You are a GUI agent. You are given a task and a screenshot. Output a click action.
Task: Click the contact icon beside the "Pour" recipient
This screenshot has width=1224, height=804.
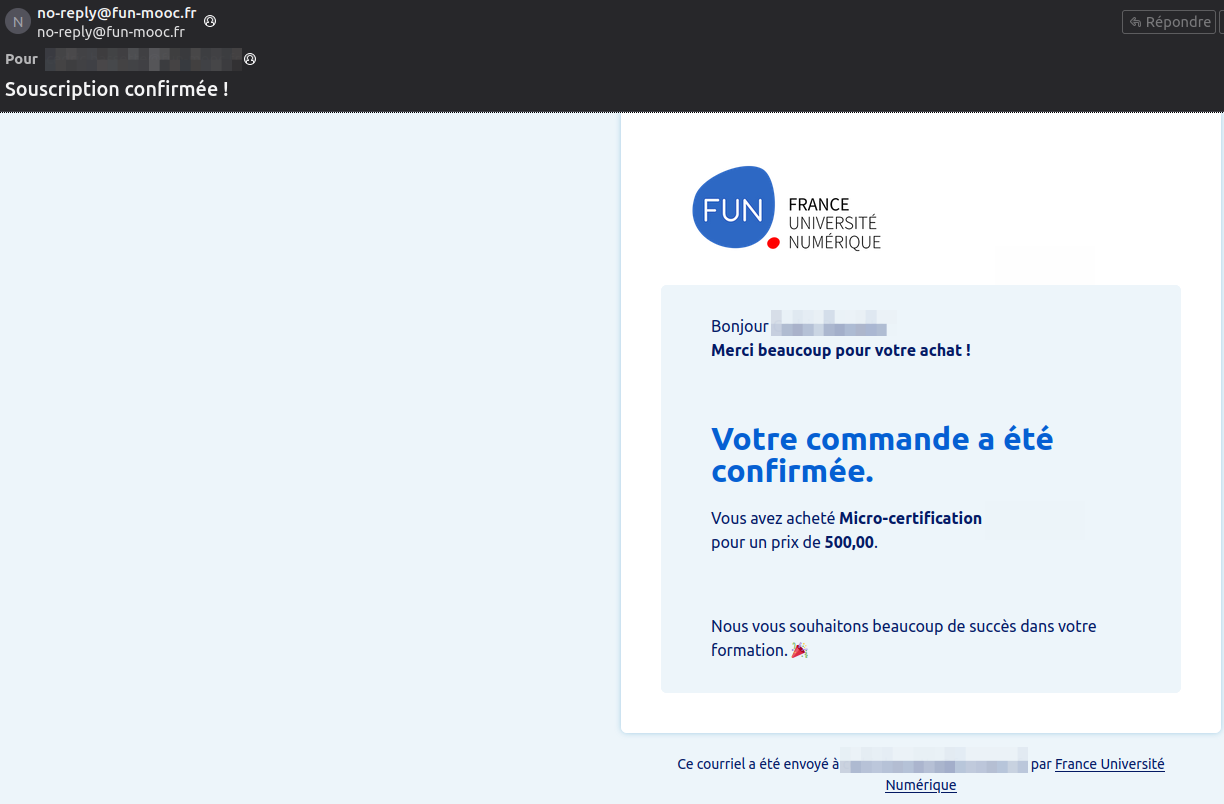tap(250, 59)
